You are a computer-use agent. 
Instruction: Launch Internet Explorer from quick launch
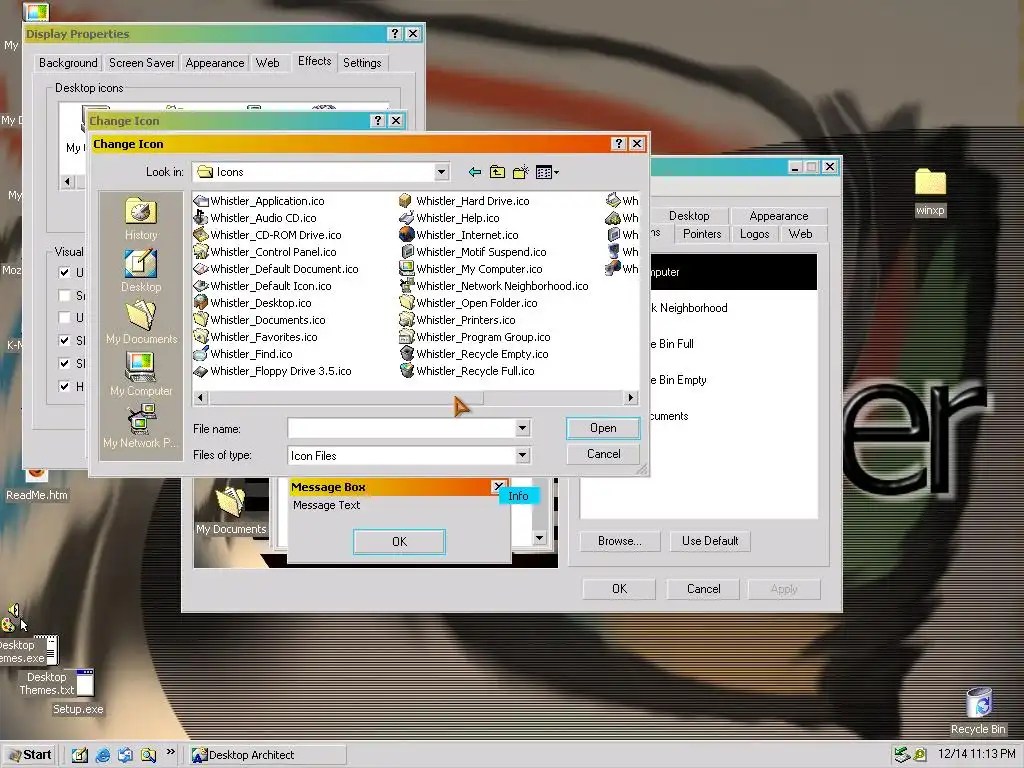pos(103,755)
